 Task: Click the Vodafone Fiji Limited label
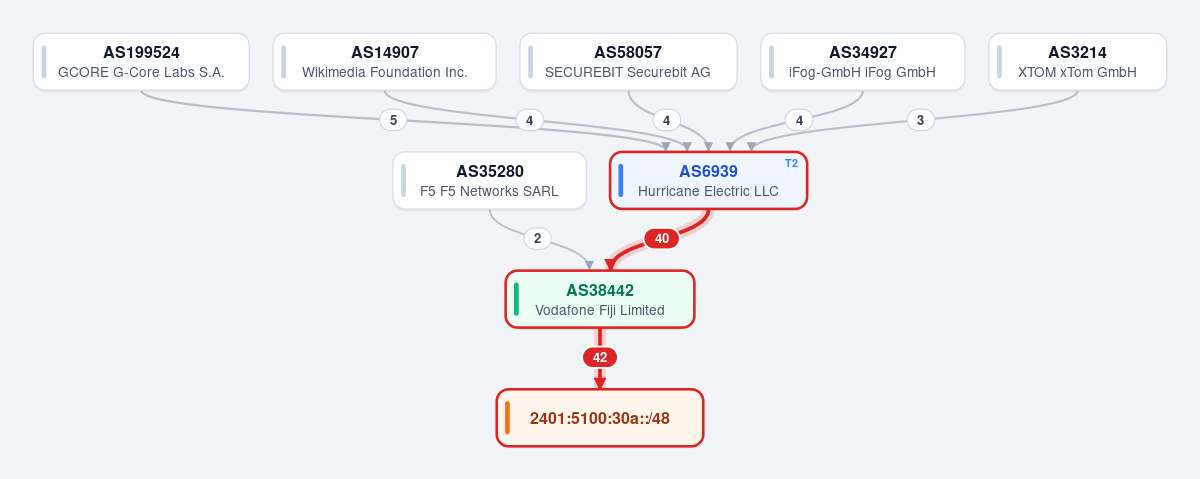[x=600, y=310]
